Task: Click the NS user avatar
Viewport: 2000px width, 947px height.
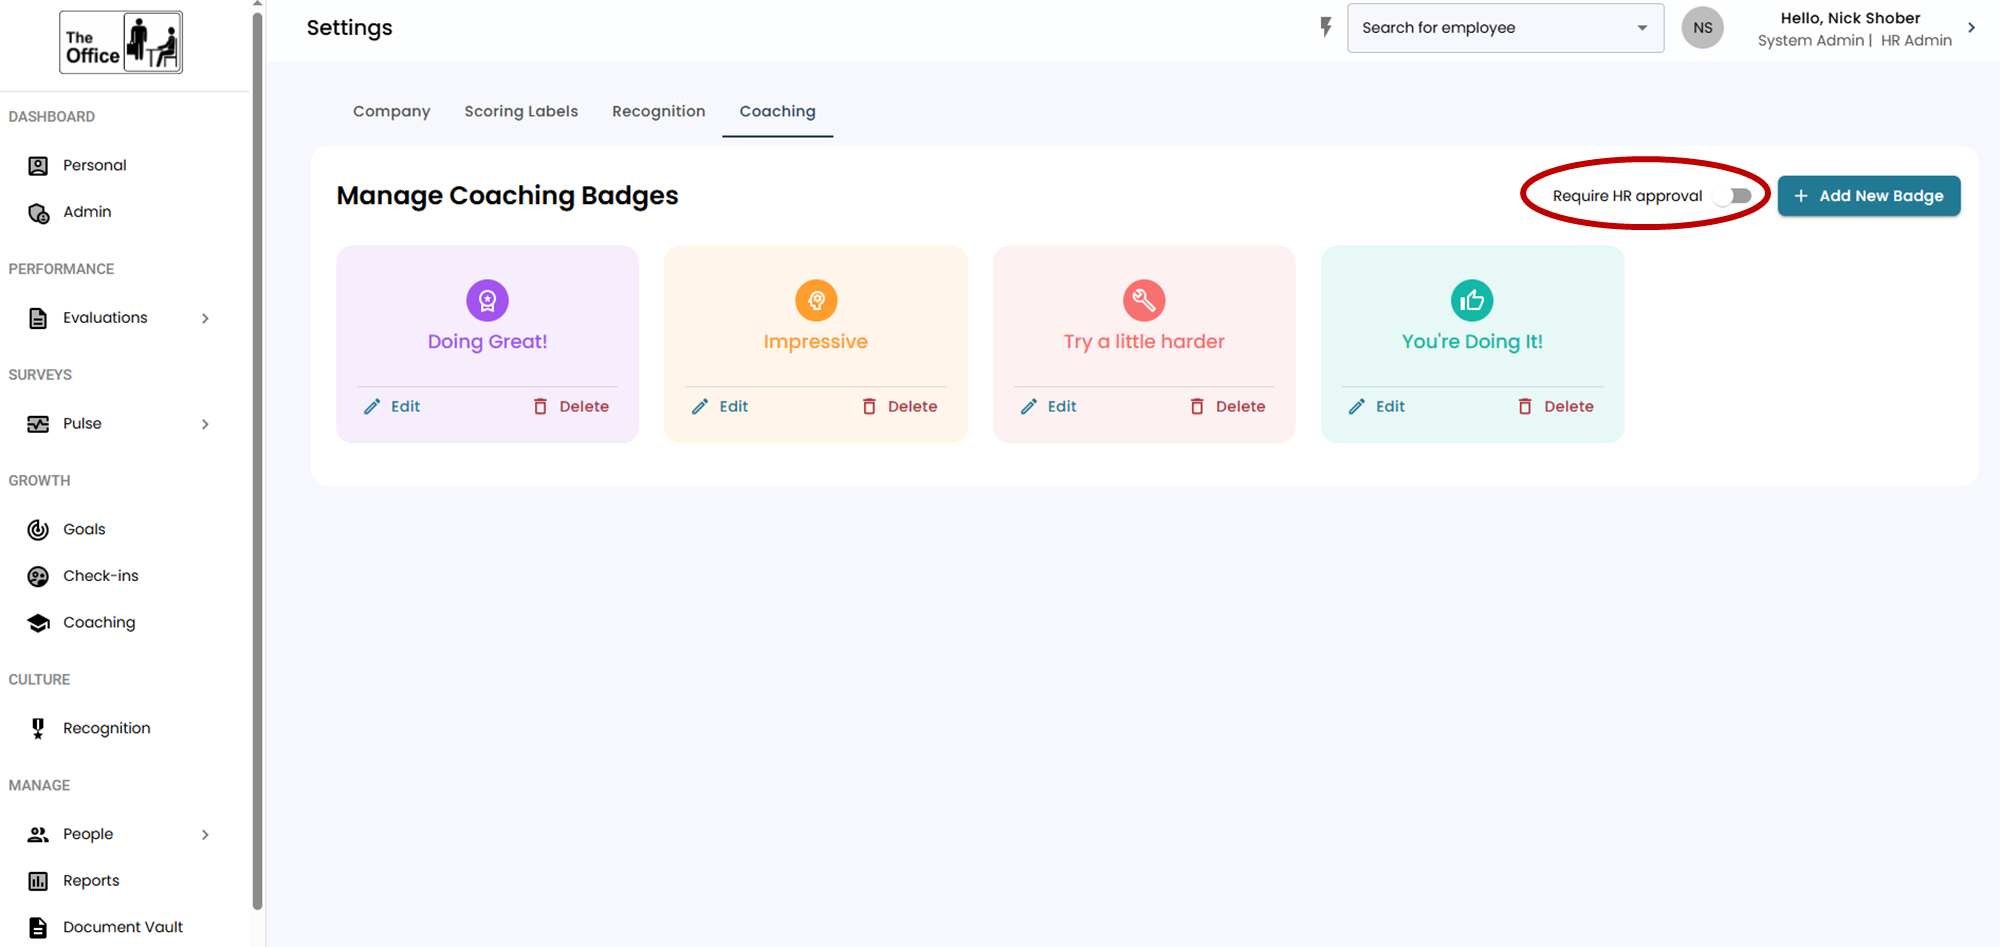Action: coord(1702,28)
